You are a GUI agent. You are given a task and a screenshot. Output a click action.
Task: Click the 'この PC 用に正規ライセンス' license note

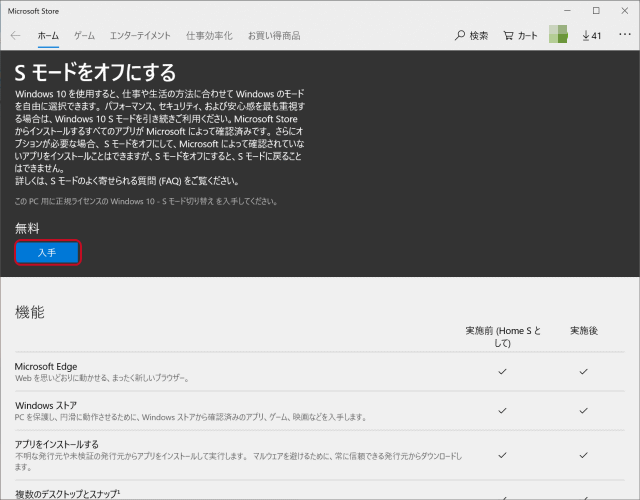tap(146, 201)
